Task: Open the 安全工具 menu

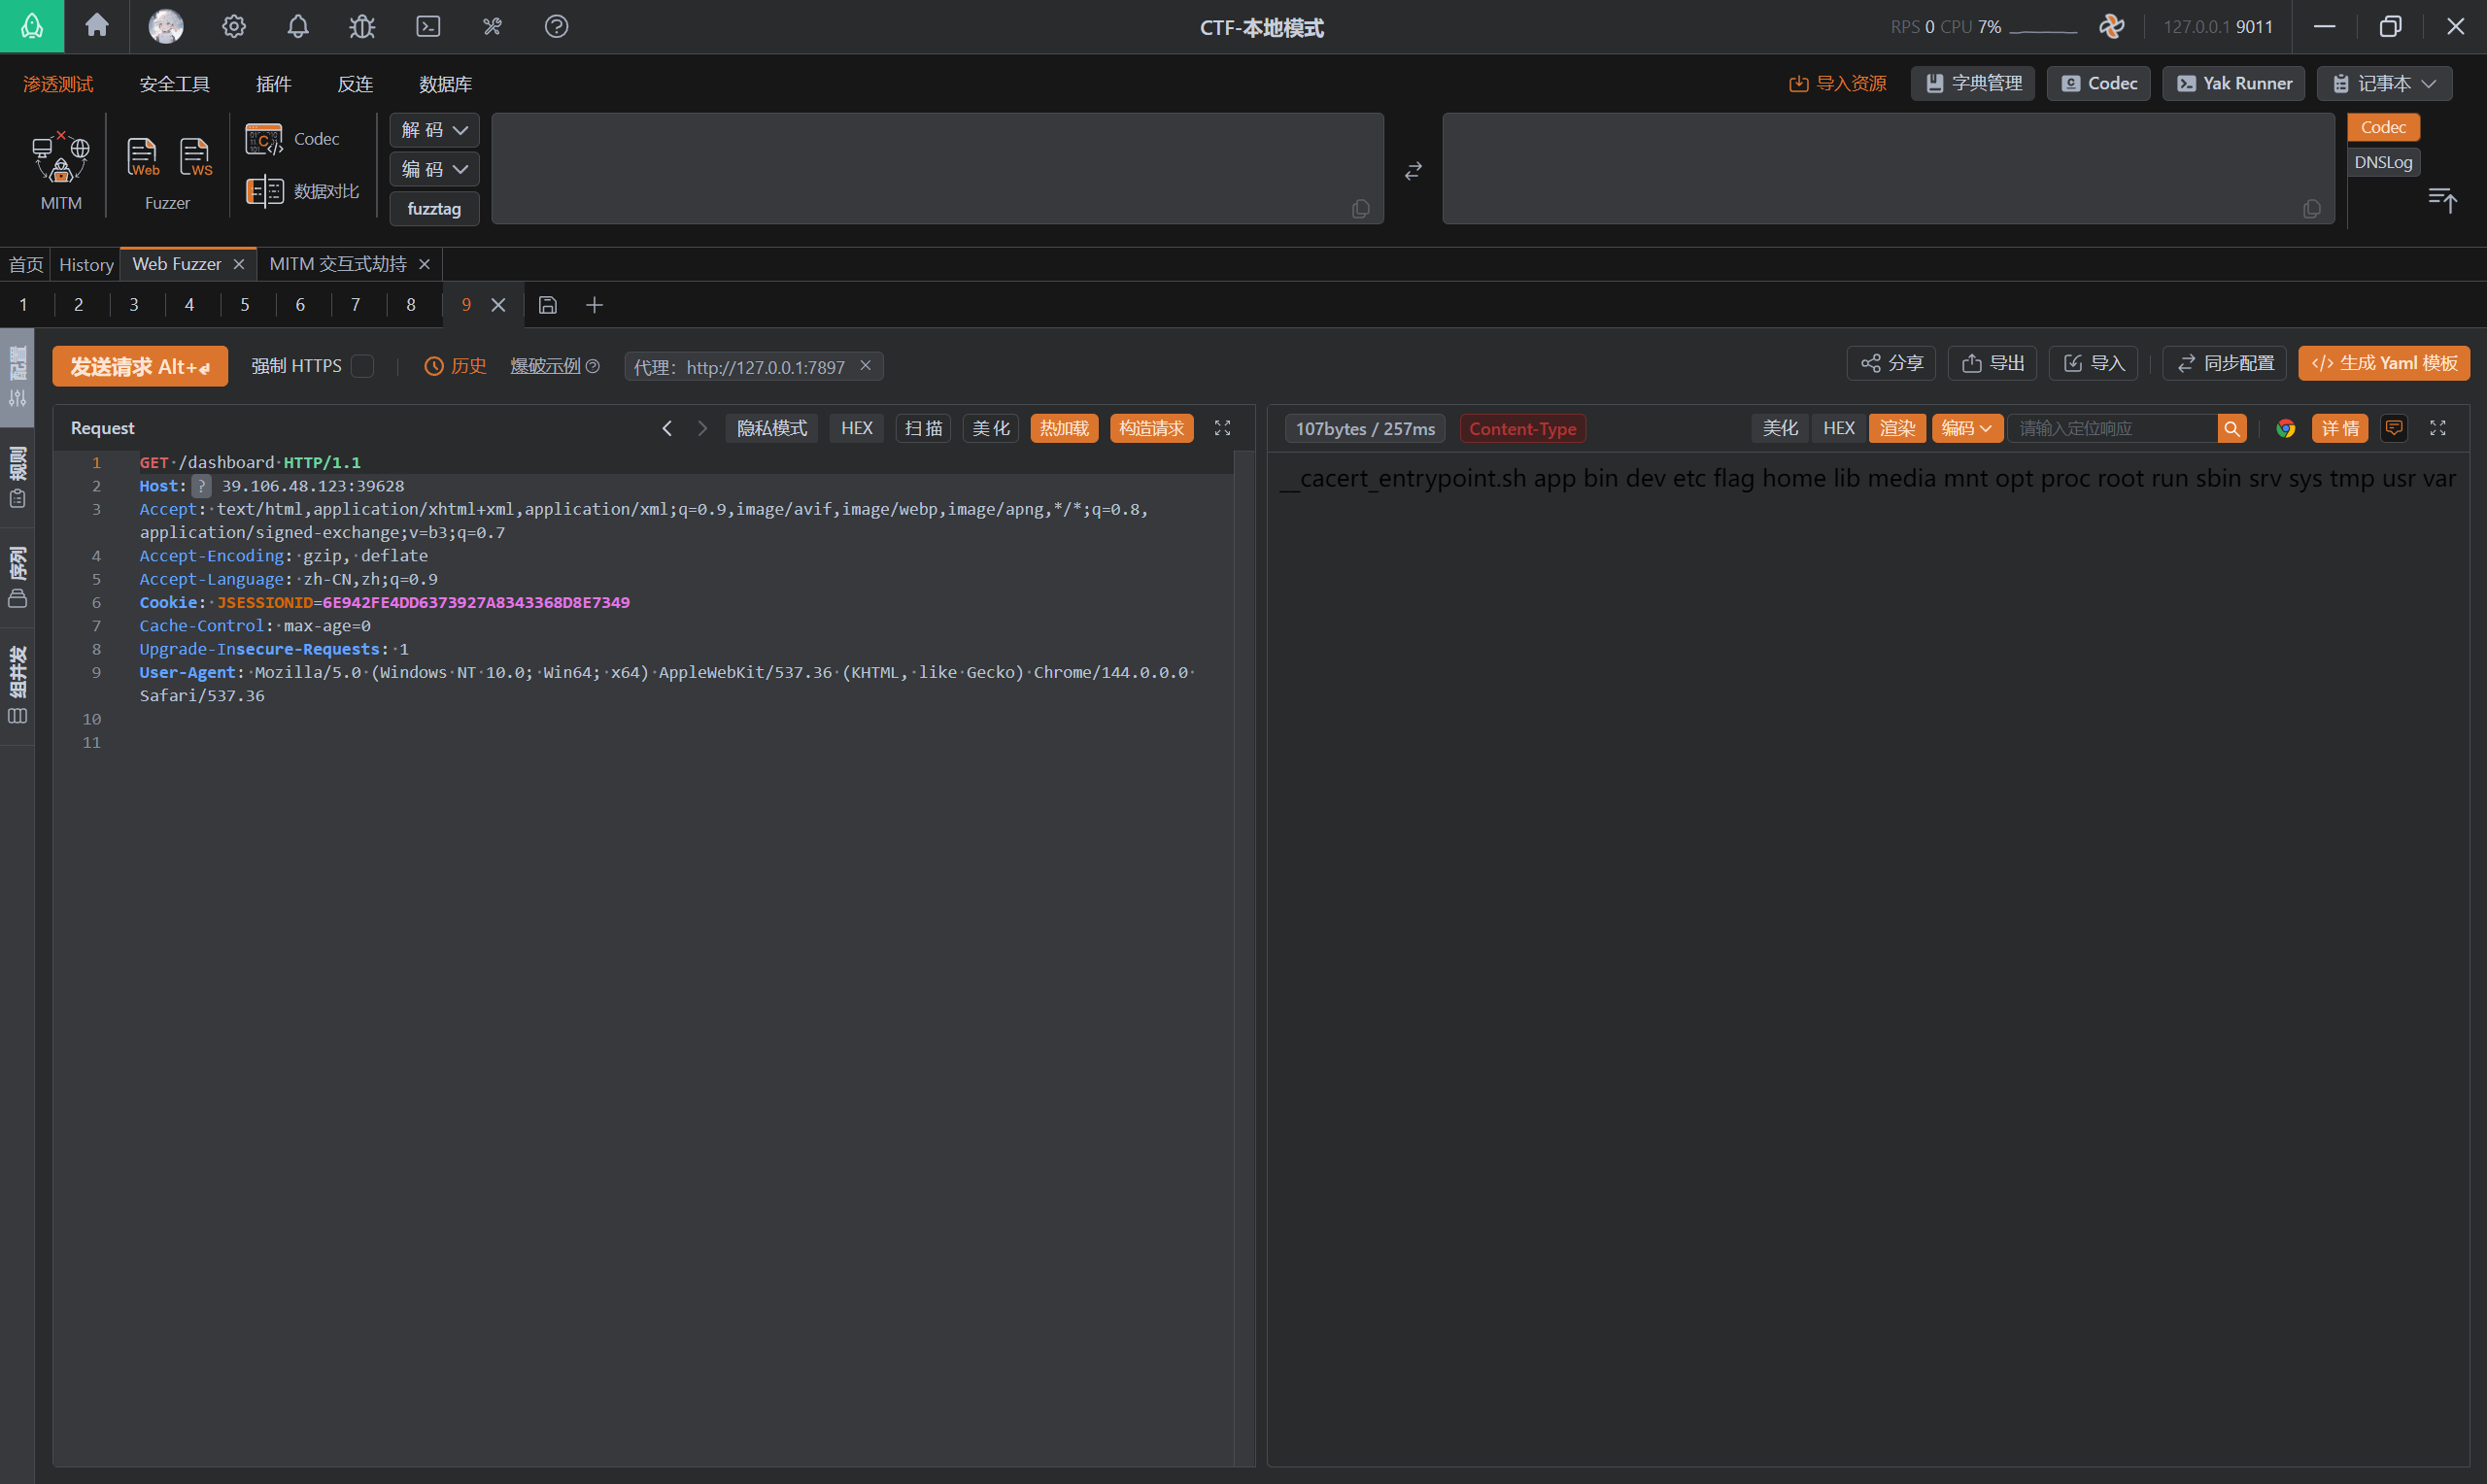Action: click(x=174, y=84)
